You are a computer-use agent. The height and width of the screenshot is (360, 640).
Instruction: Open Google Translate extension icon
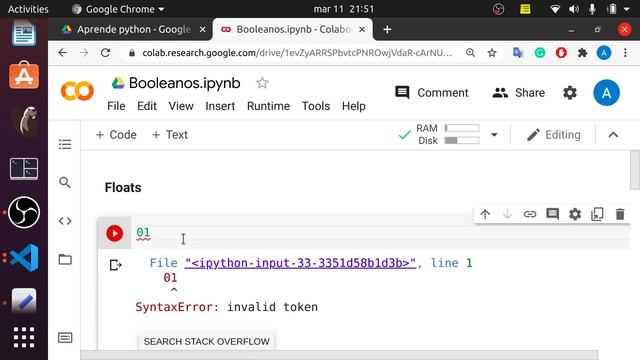point(518,53)
